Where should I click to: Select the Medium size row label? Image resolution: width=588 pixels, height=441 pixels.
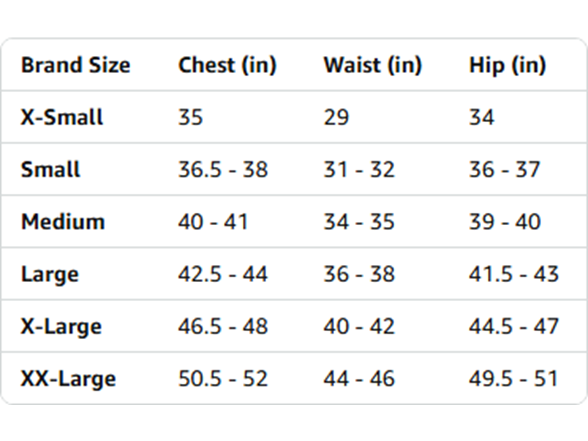tap(63, 221)
